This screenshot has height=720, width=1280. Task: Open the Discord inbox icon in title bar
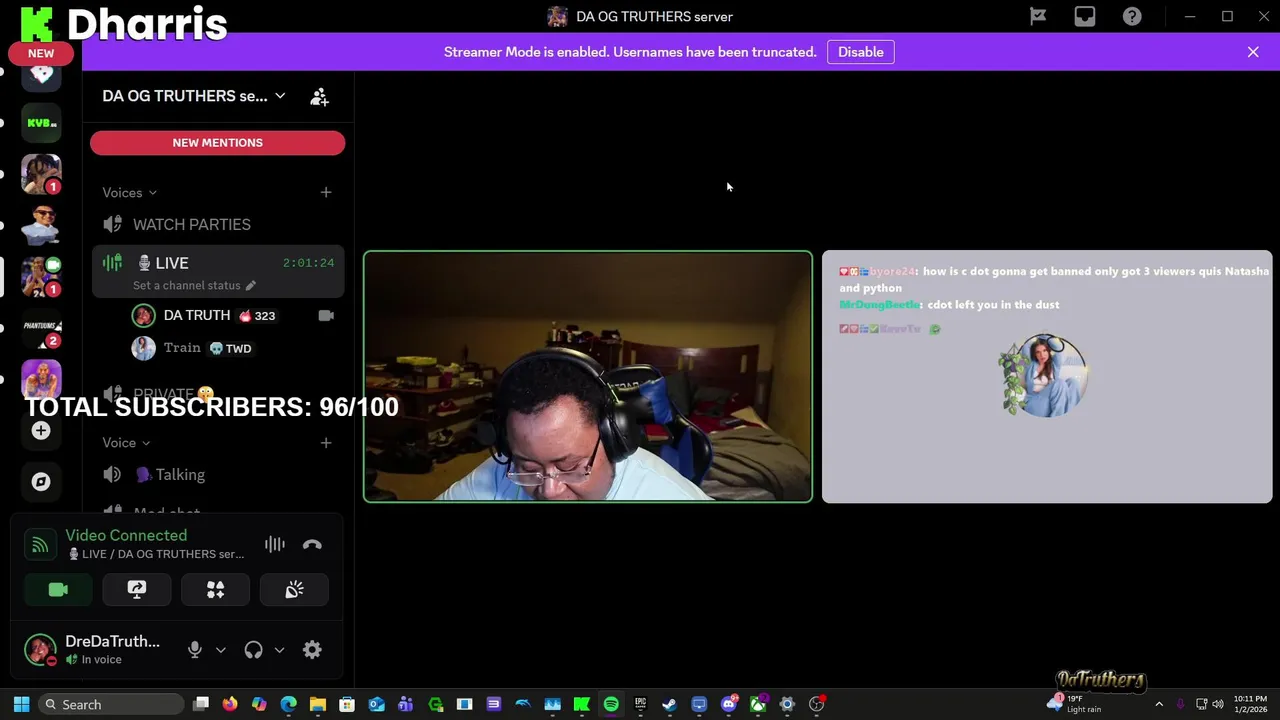coord(1084,16)
